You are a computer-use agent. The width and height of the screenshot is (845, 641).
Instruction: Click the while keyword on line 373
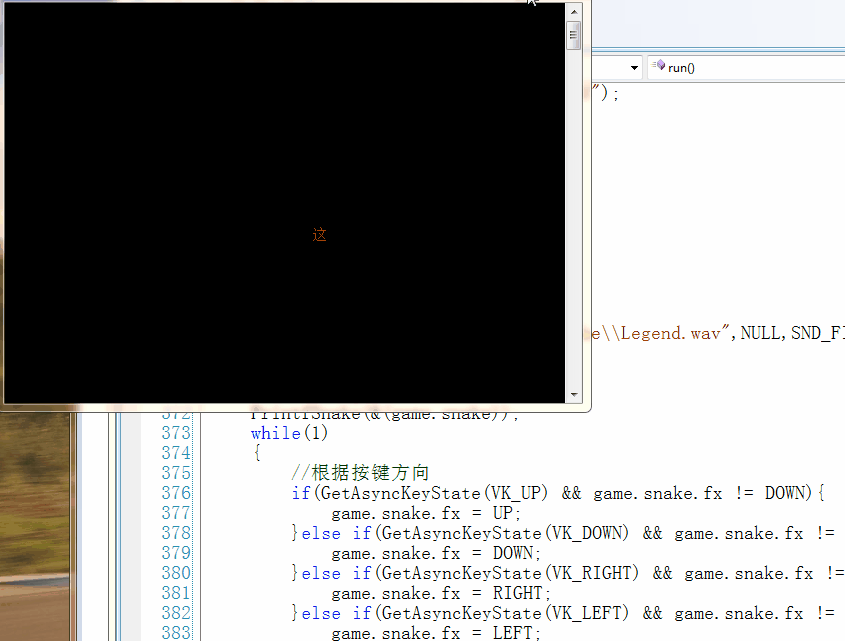pyautogui.click(x=275, y=433)
